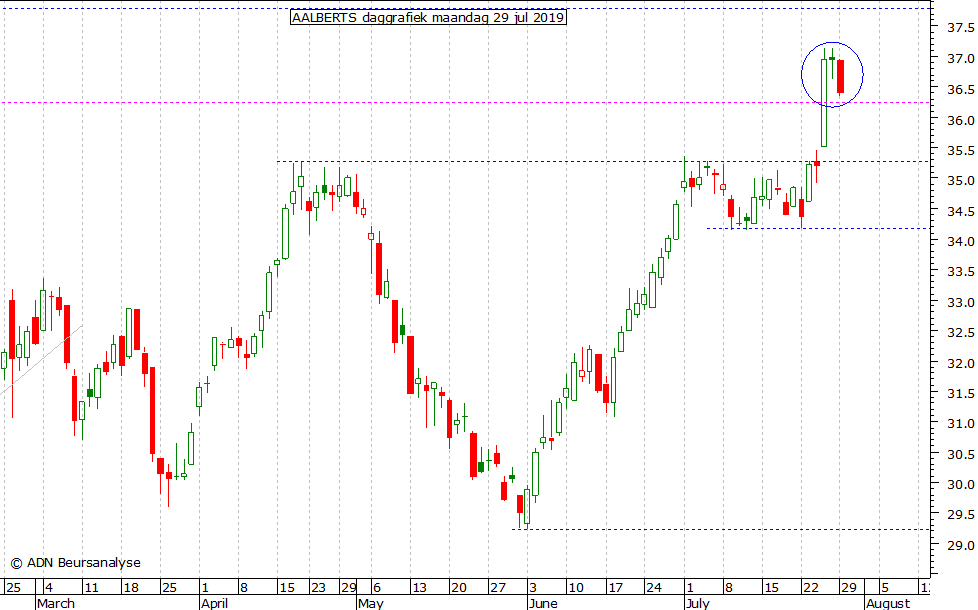Click the 33.5 price axis label
Screen dimensions: 978x610
pos(961,272)
